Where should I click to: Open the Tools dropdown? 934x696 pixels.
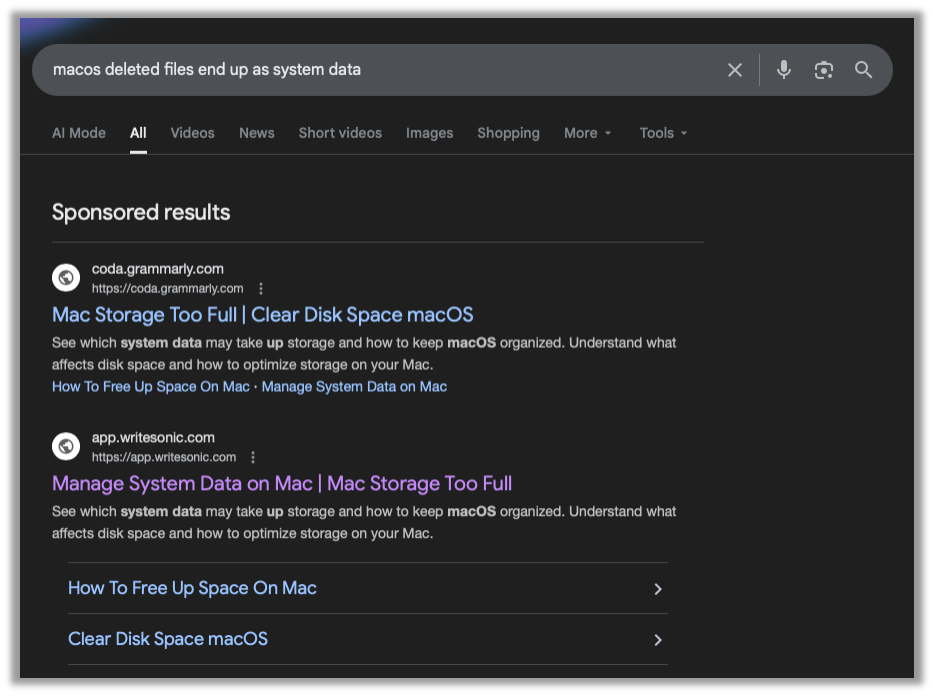click(663, 132)
